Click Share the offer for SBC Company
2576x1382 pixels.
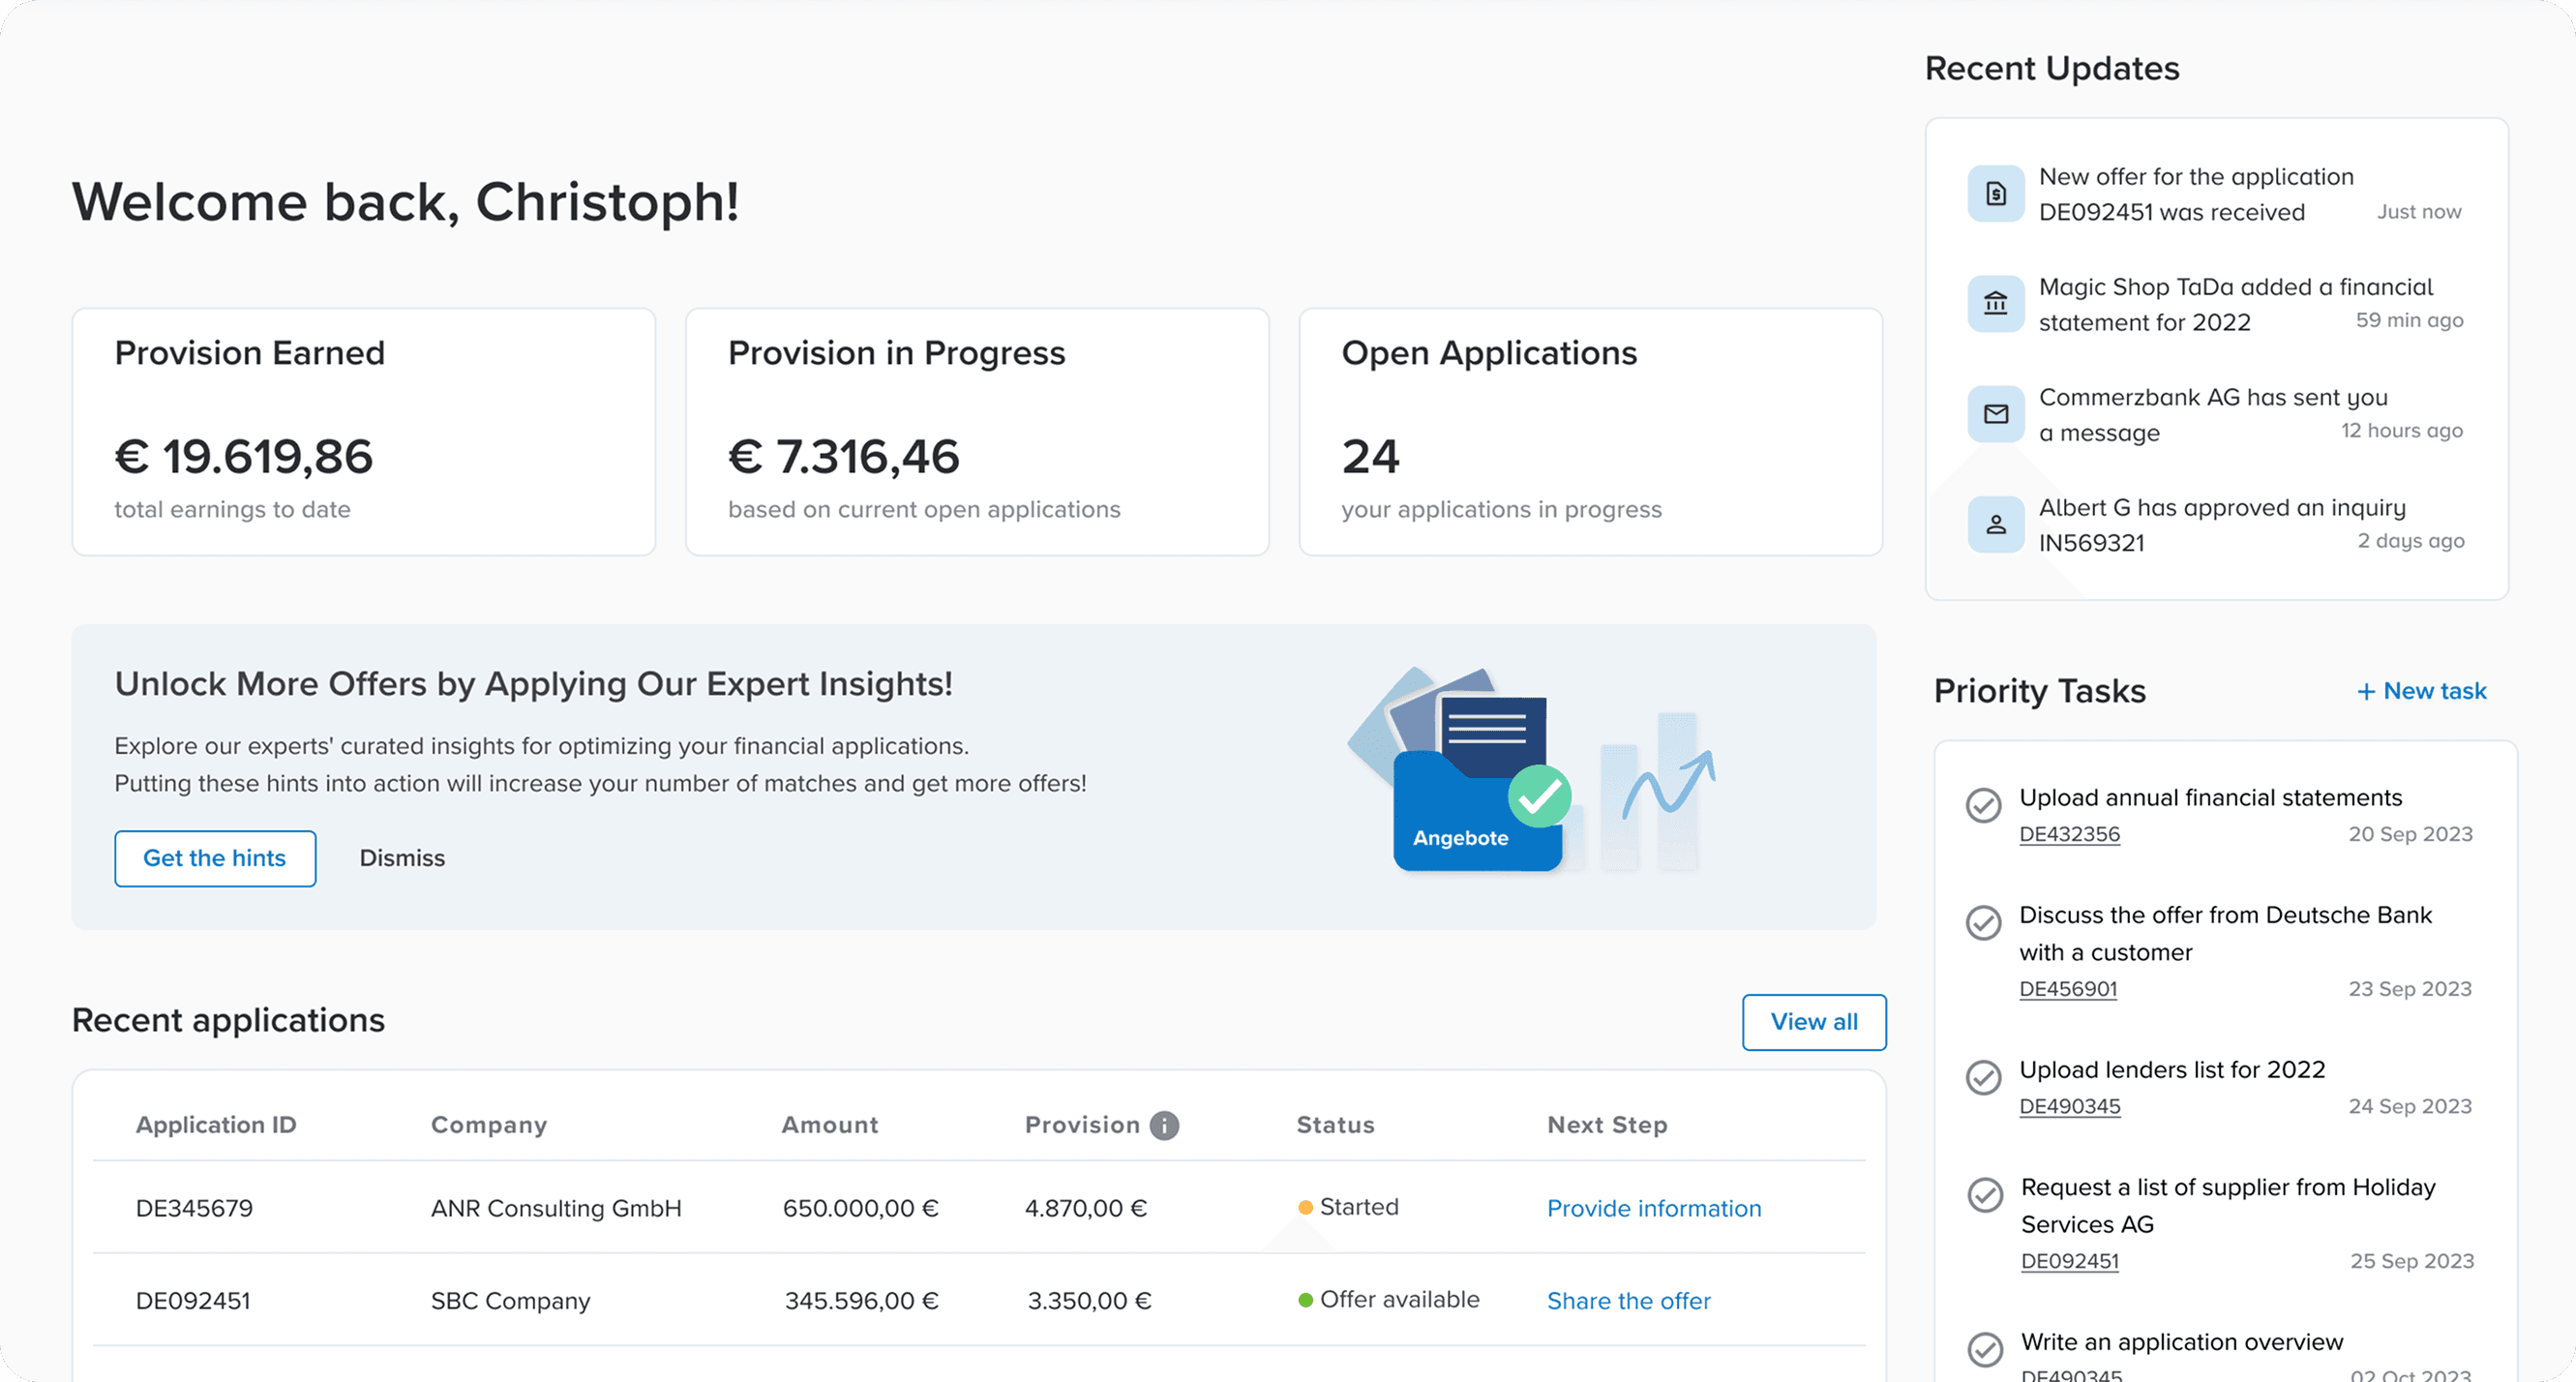1628,1301
